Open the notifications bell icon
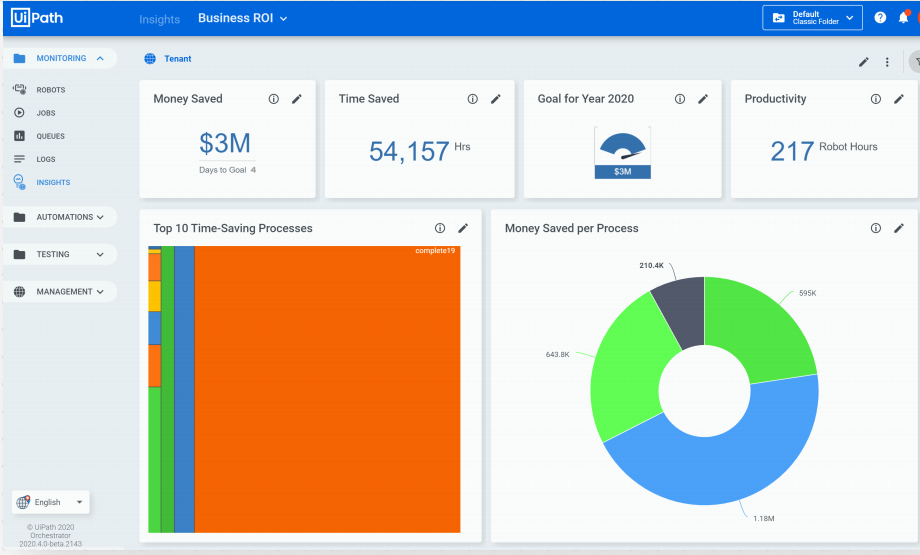The height and width of the screenshot is (555, 920). 904,18
